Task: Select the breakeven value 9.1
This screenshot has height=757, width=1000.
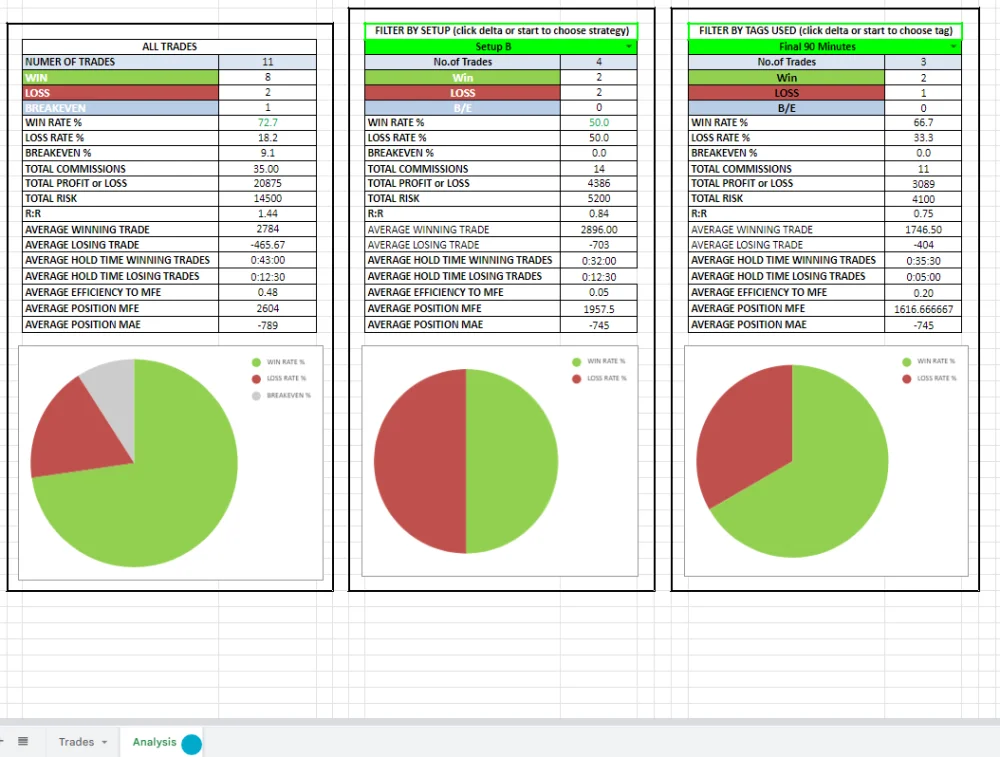Action: coord(267,153)
